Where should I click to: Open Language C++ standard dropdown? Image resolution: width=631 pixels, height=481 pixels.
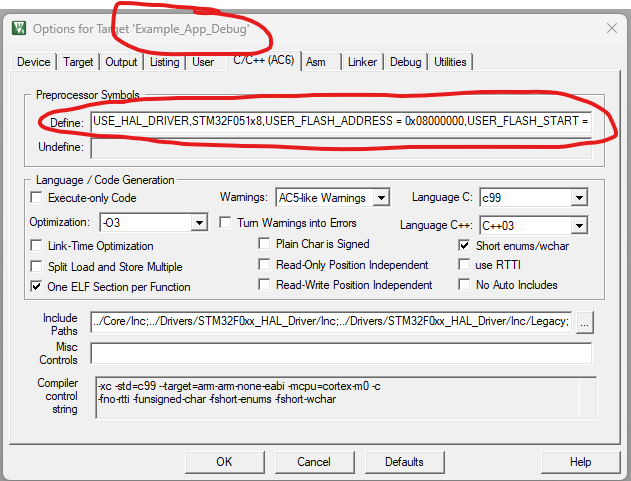(579, 226)
